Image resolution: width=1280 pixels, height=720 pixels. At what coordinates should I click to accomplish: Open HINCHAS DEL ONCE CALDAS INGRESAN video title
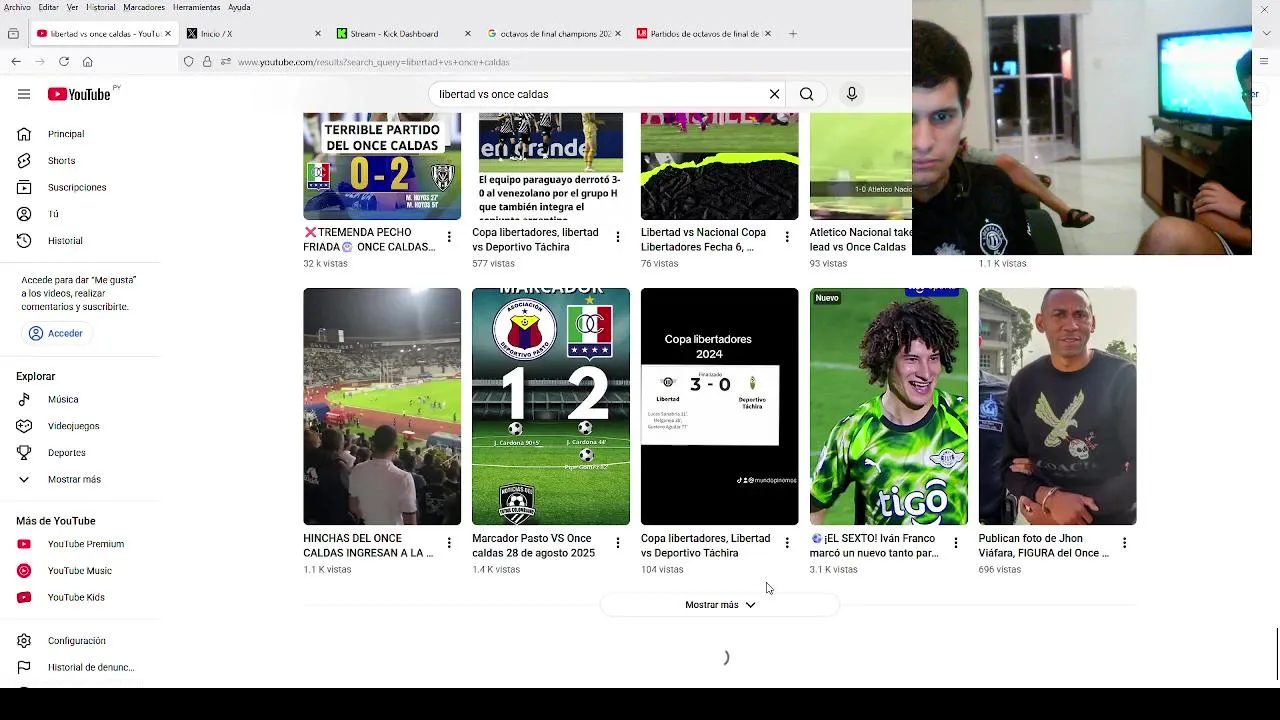point(368,546)
